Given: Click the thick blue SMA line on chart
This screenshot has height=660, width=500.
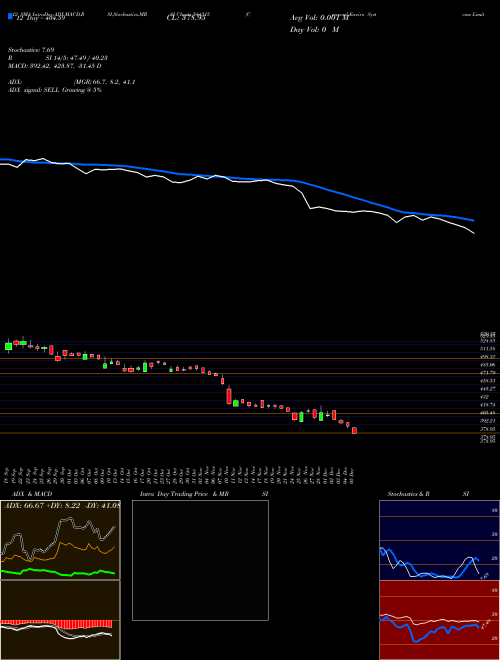Looking at the screenshot, I should click(328, 189).
